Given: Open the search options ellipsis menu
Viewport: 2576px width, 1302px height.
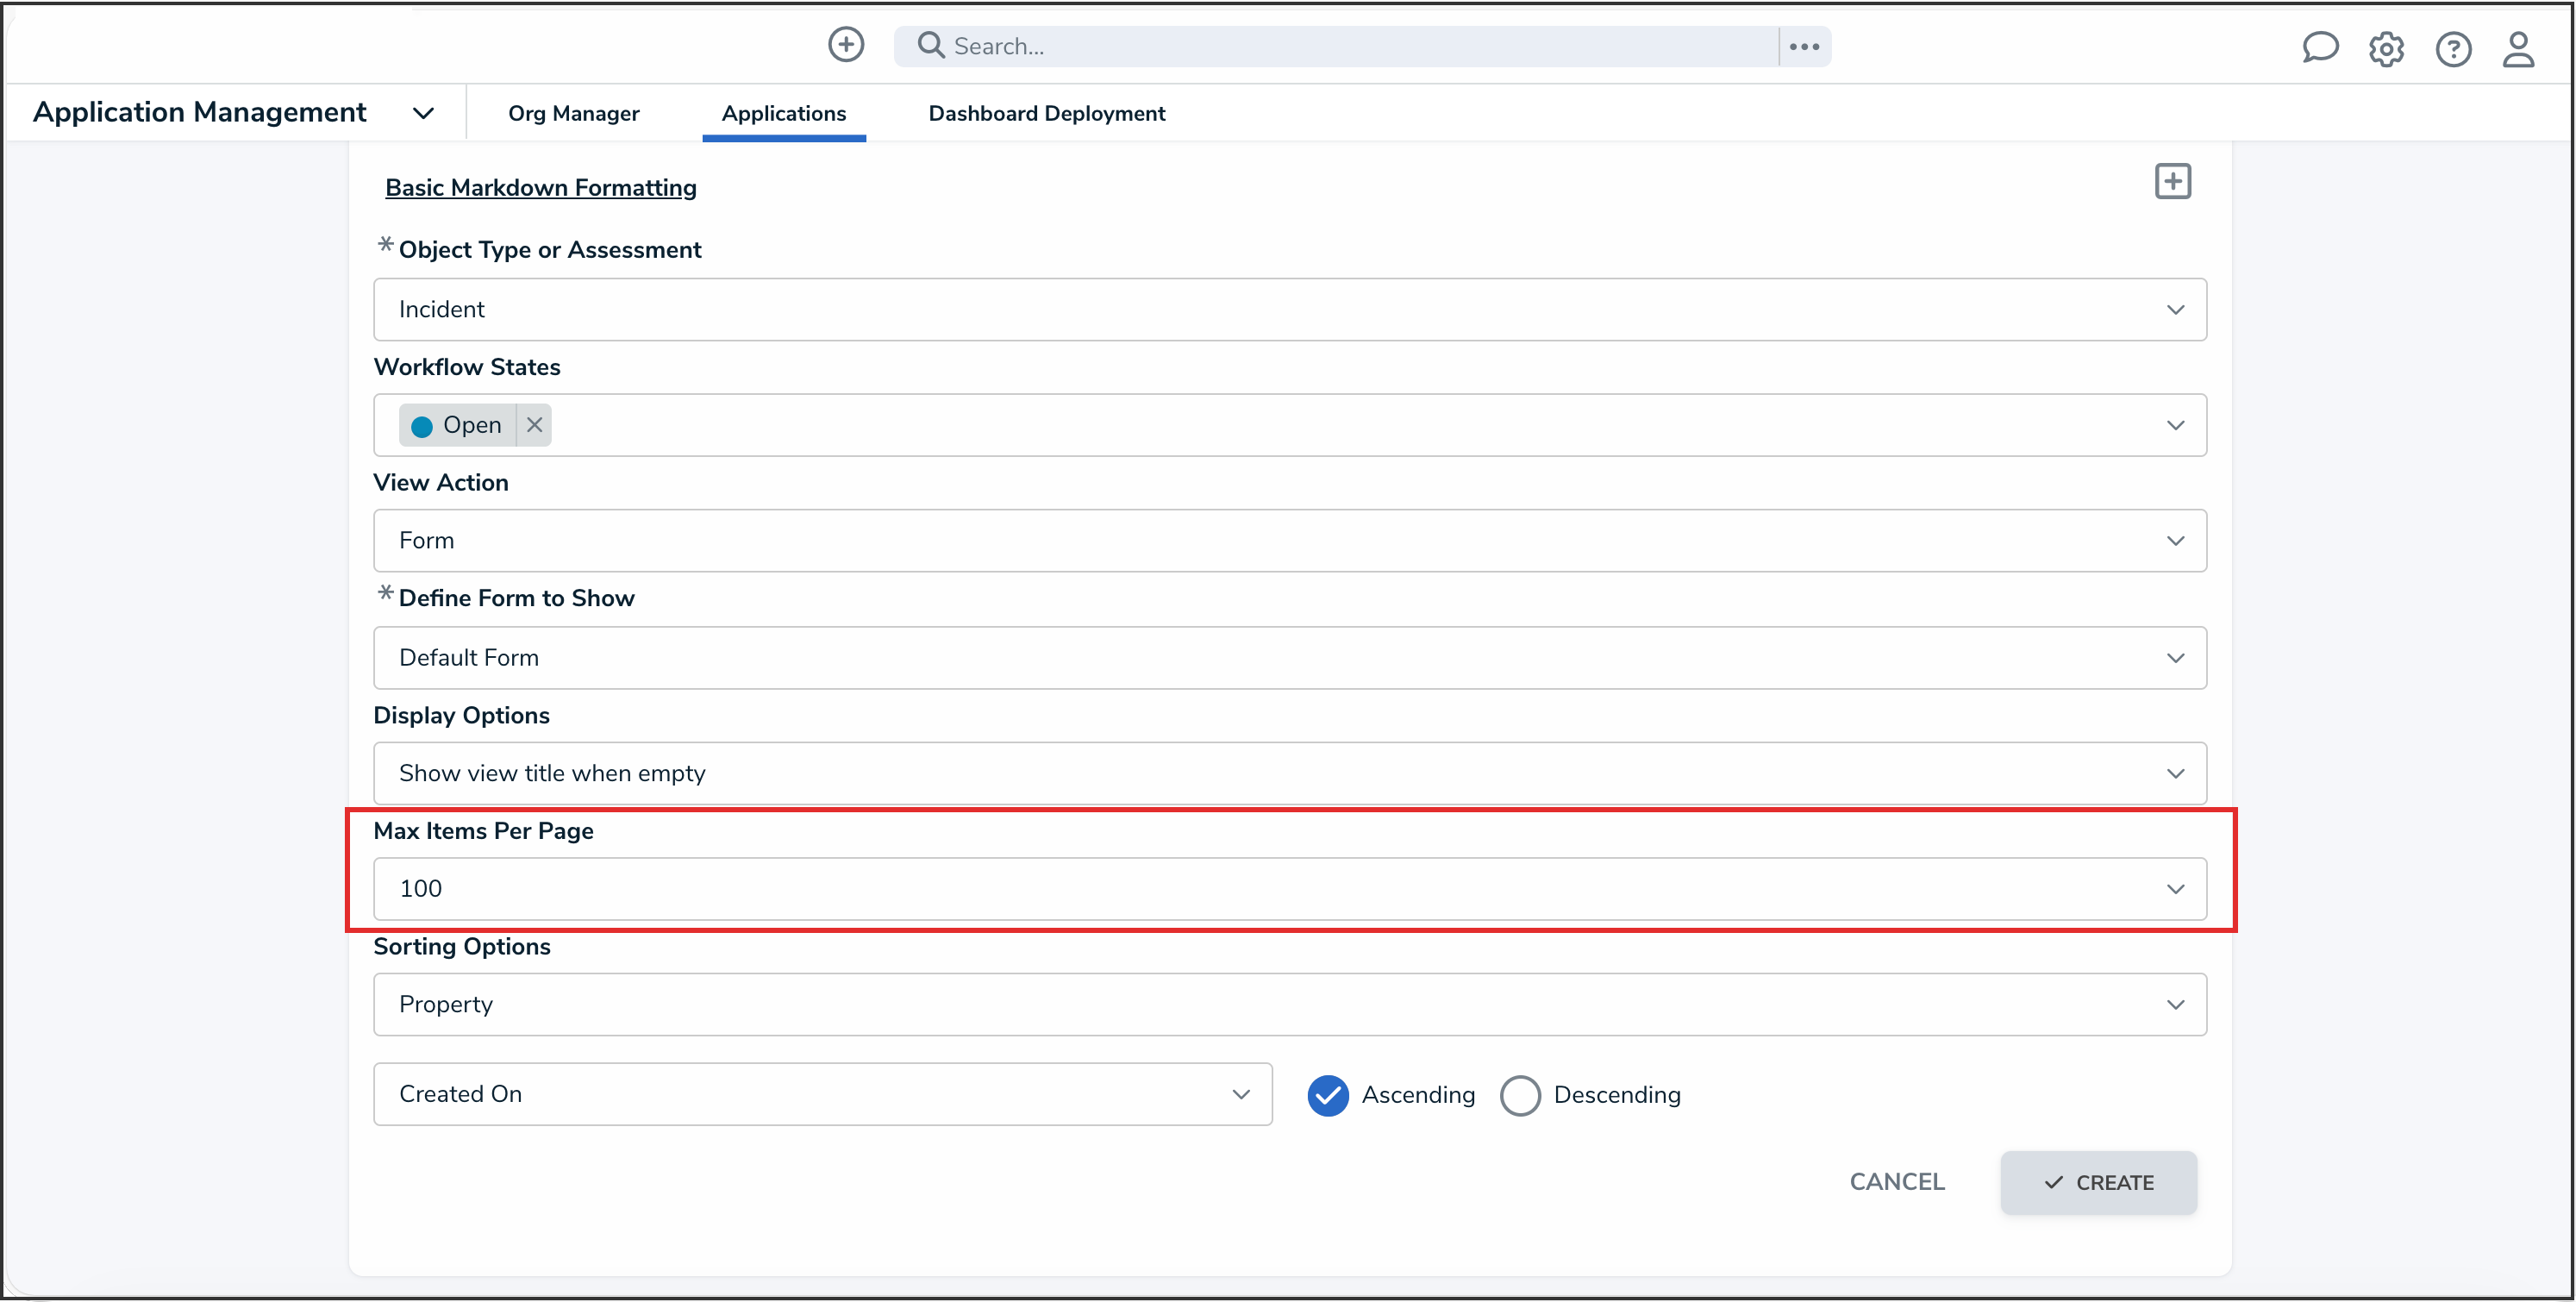Looking at the screenshot, I should click(x=1804, y=47).
